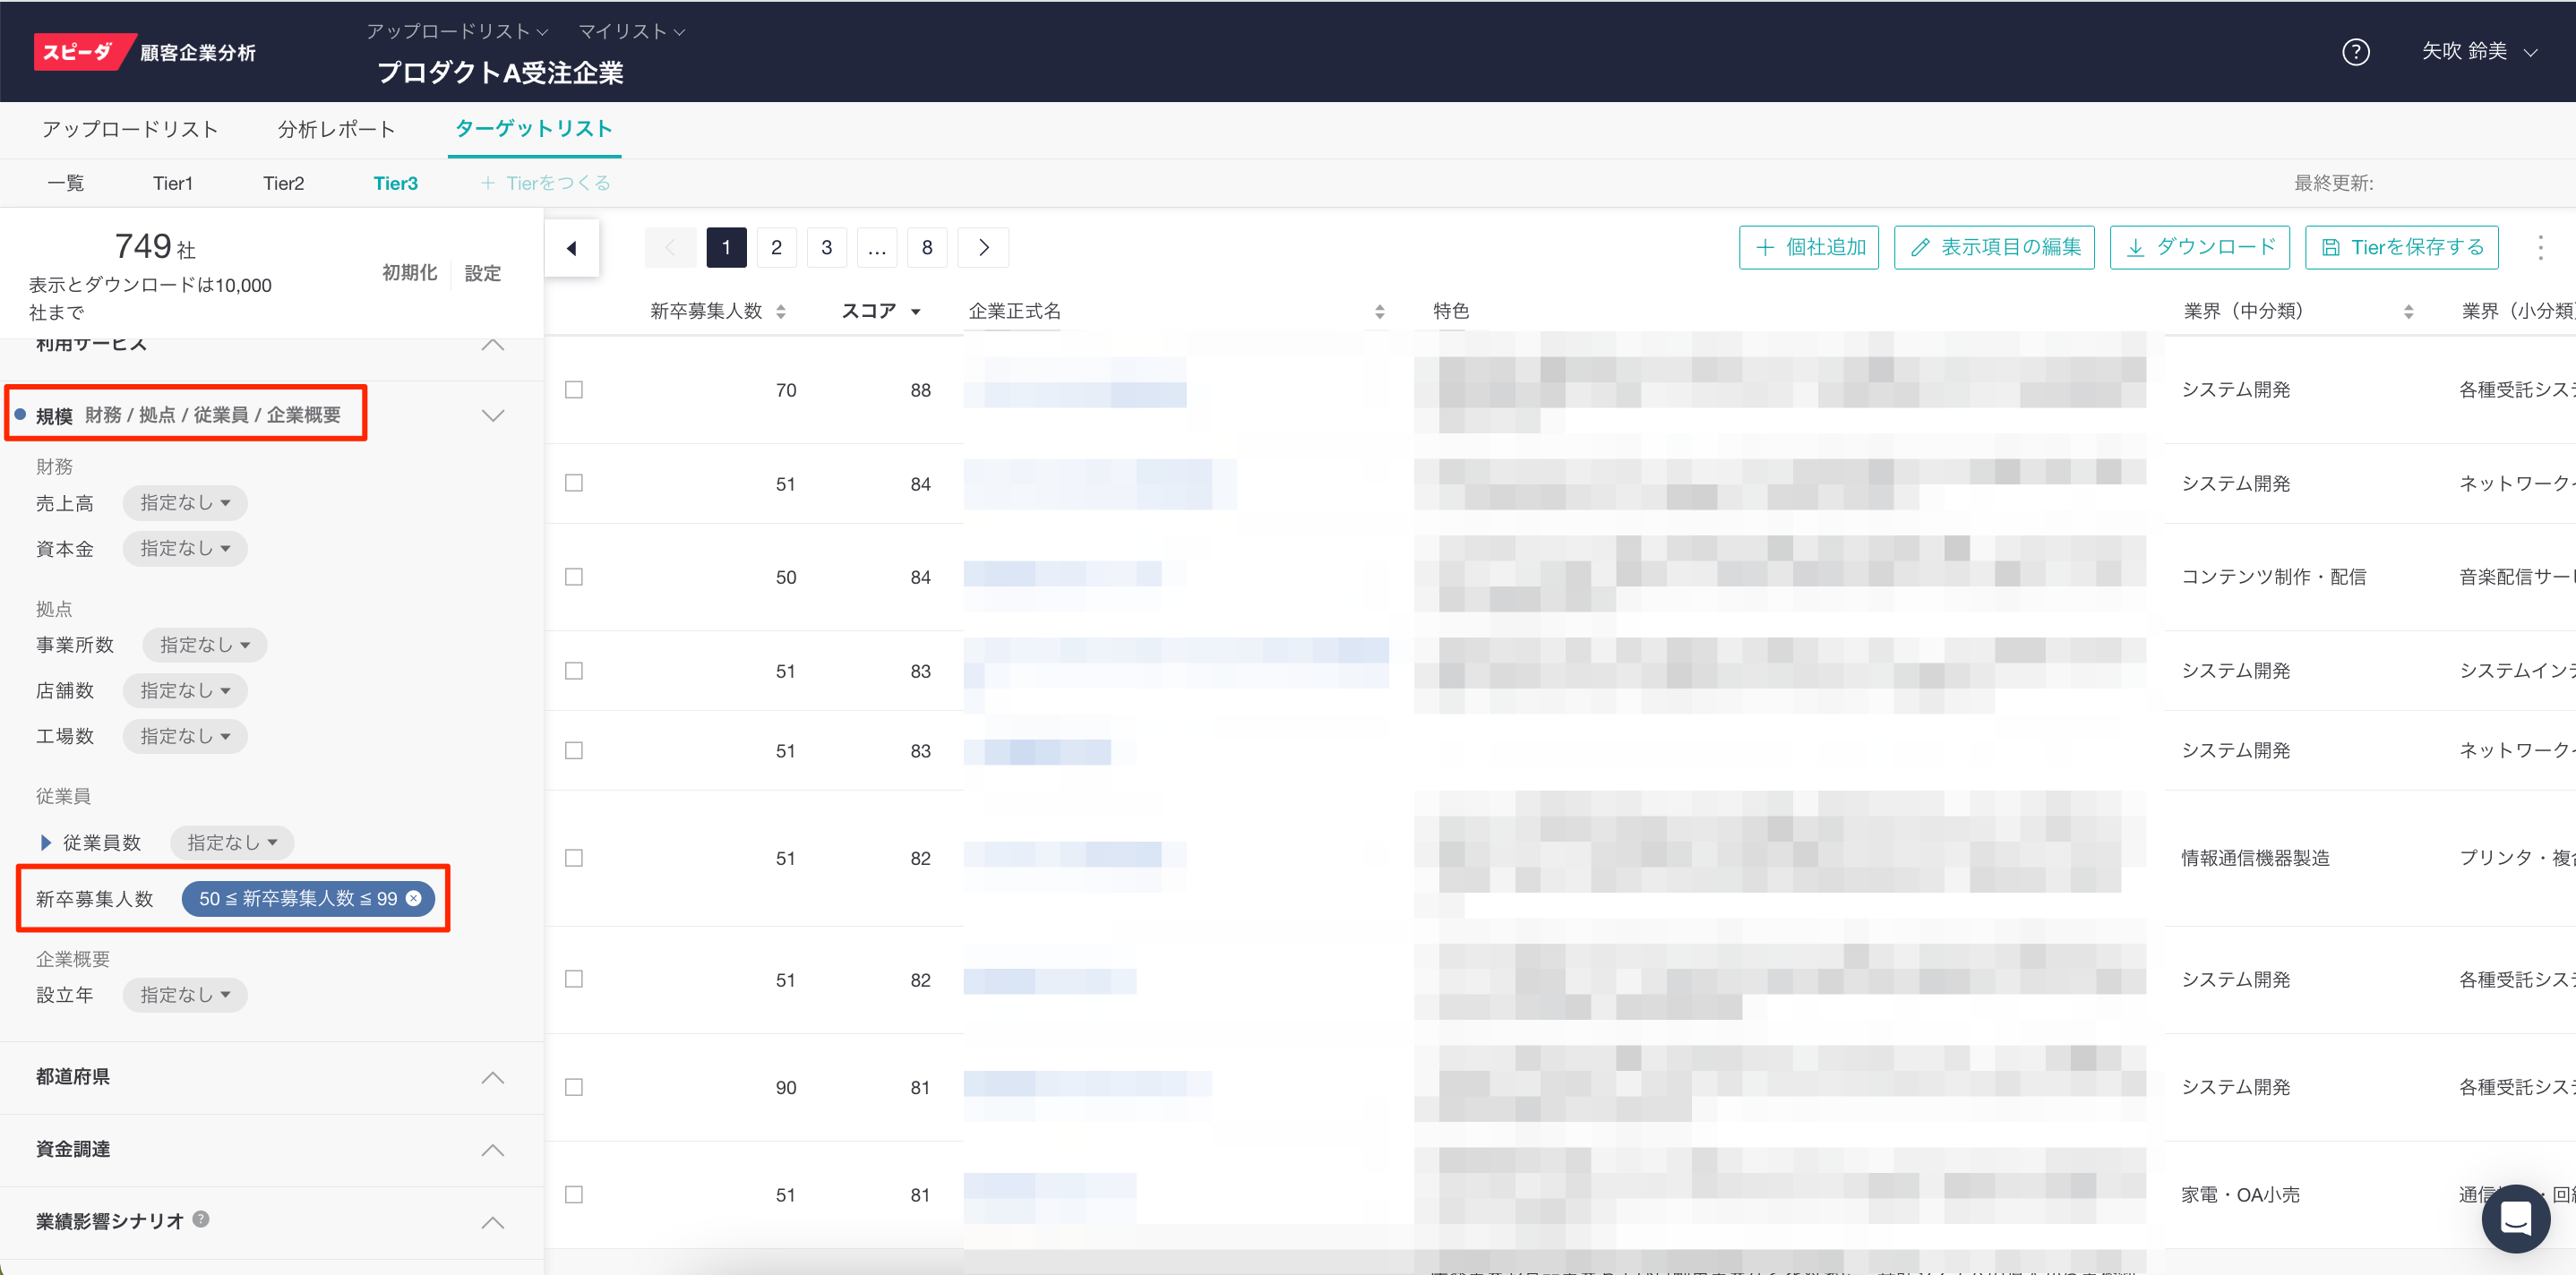Select the Tier2 tab
This screenshot has height=1275, width=2576.
coord(283,183)
